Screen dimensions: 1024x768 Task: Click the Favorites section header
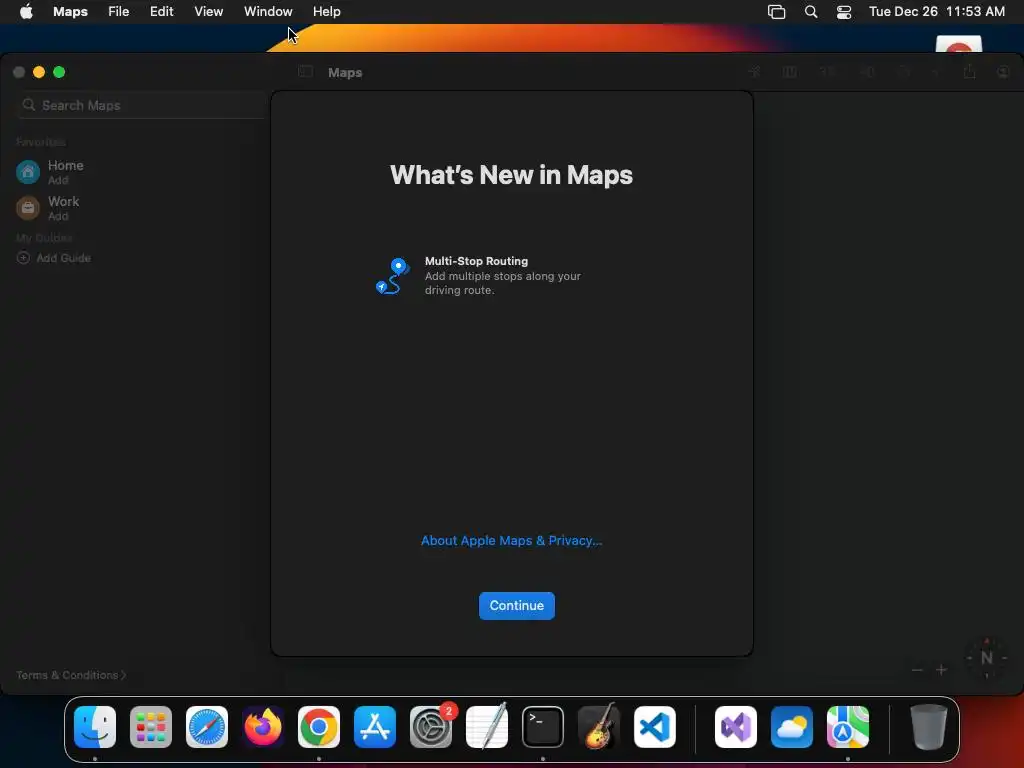pyautogui.click(x=40, y=142)
